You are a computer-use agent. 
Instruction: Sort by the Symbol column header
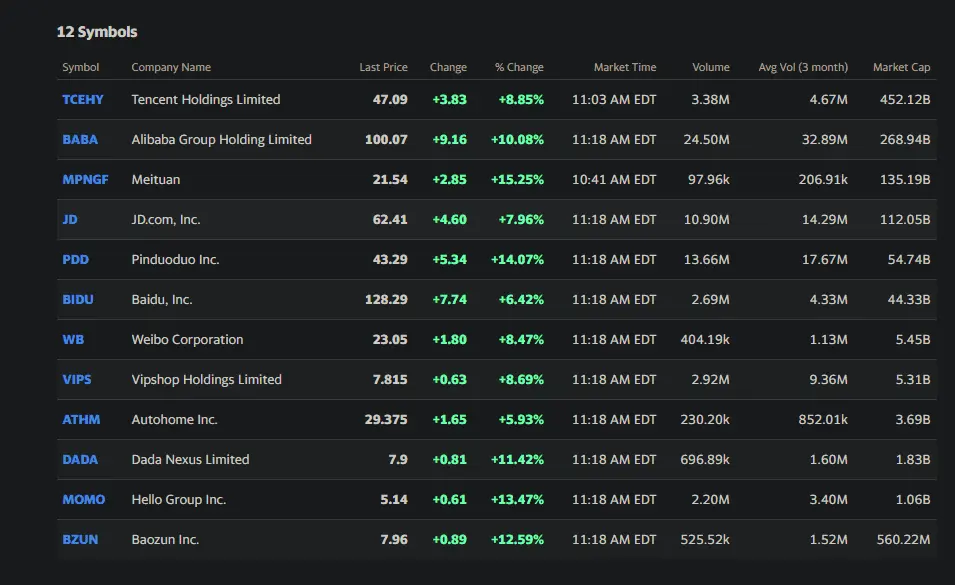(80, 68)
